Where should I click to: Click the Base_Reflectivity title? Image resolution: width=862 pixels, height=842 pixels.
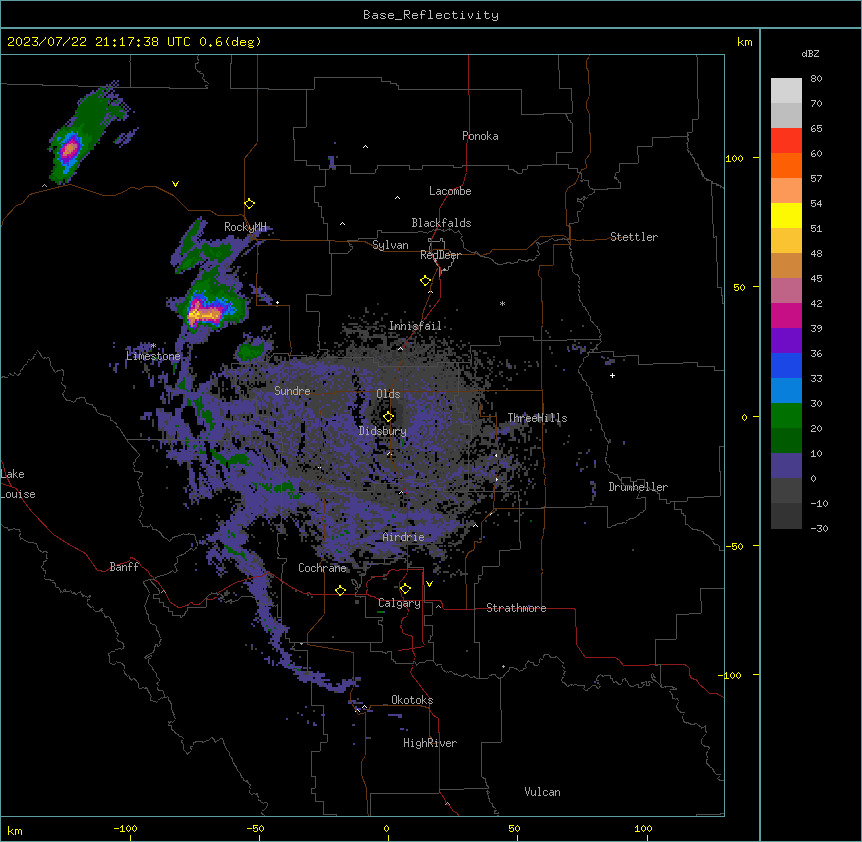pyautogui.click(x=431, y=15)
